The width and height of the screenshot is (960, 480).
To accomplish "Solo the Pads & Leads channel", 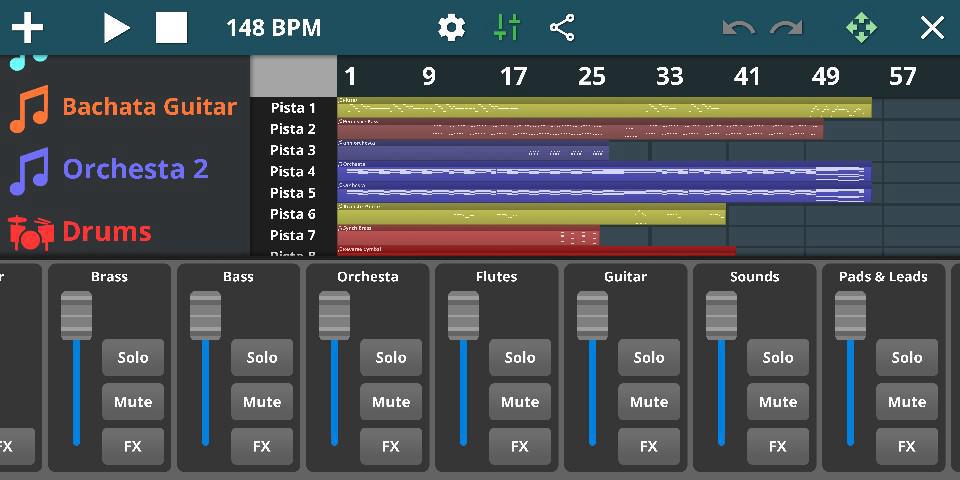I will [907, 358].
